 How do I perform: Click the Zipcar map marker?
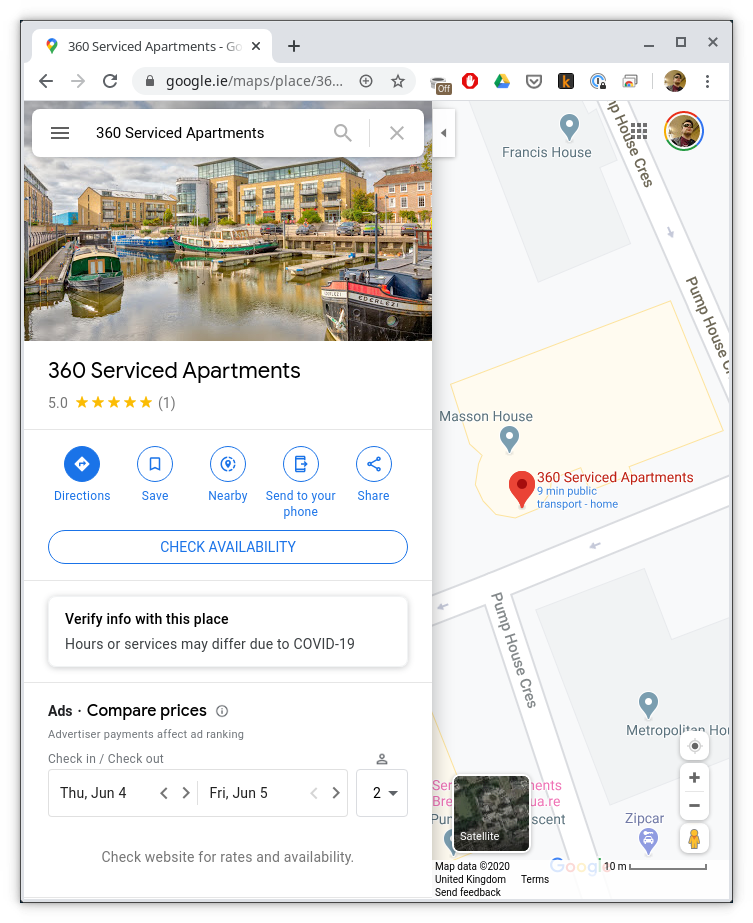click(x=648, y=841)
